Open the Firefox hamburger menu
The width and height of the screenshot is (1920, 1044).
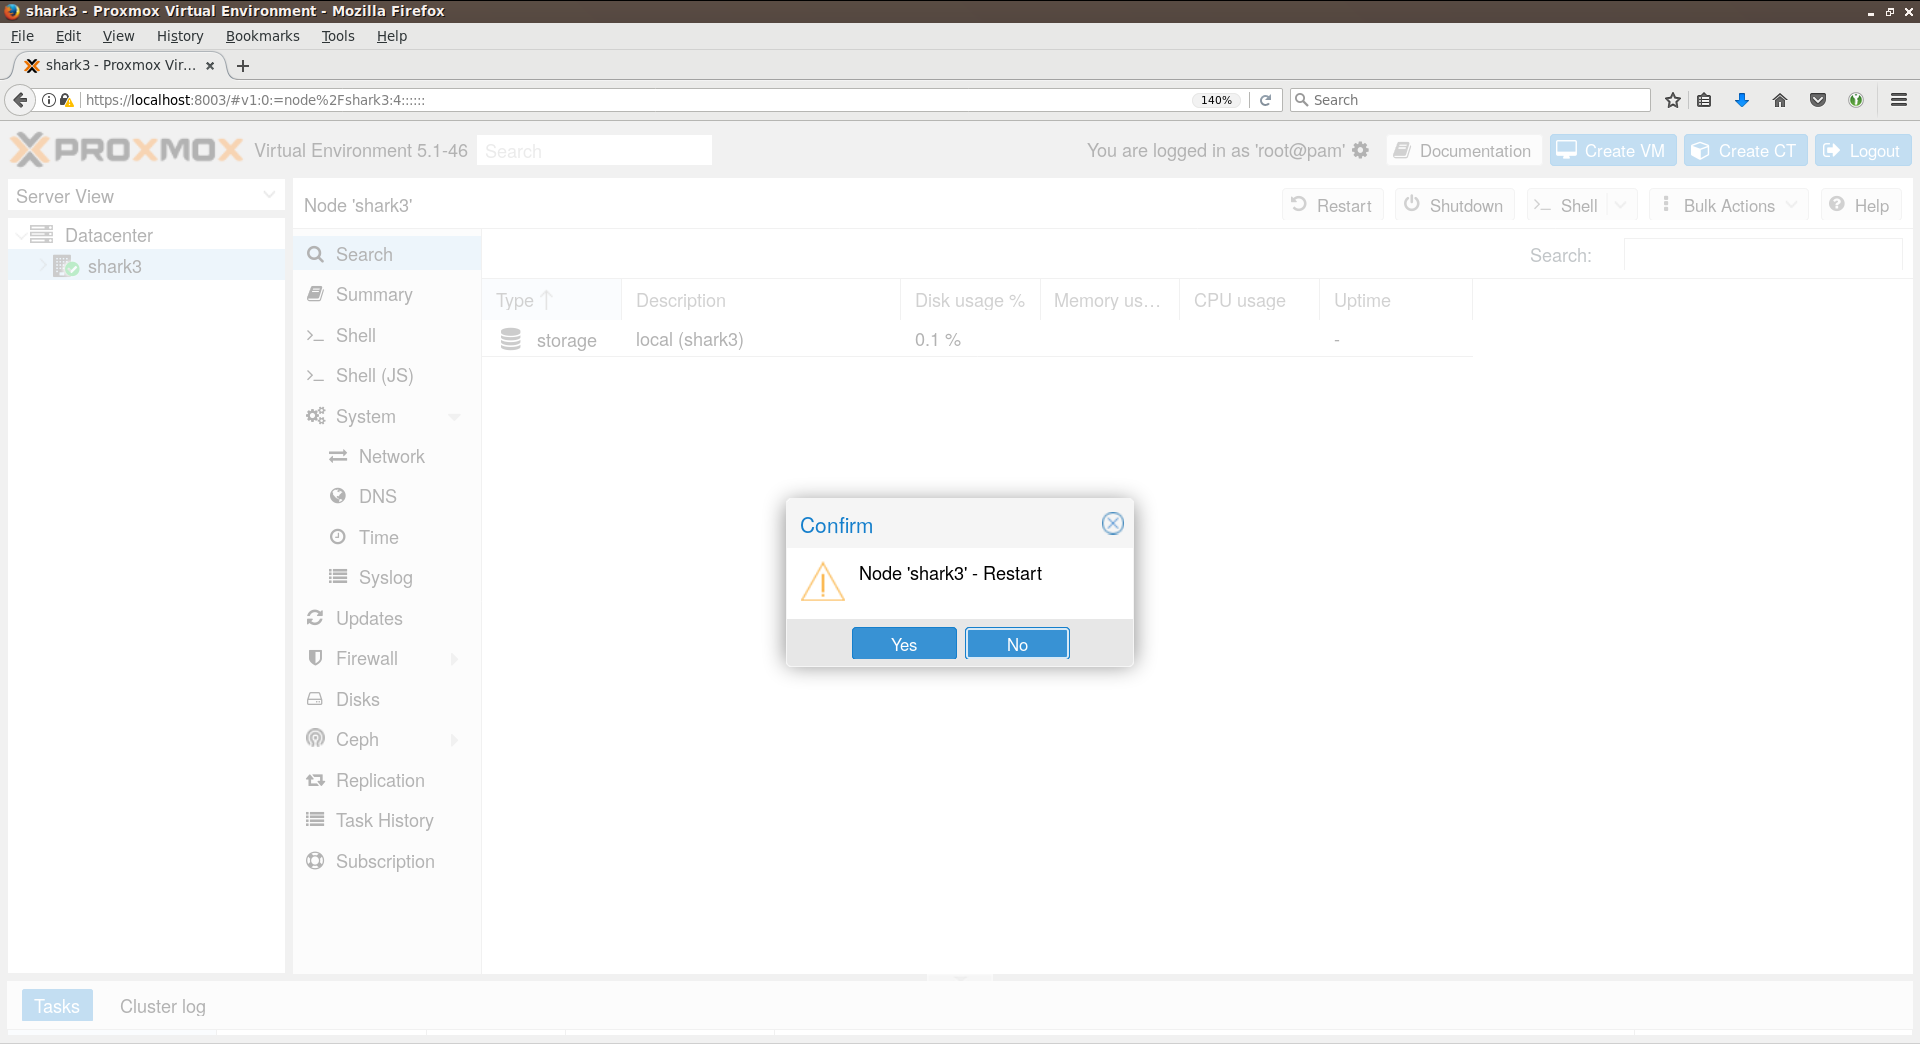(x=1899, y=100)
